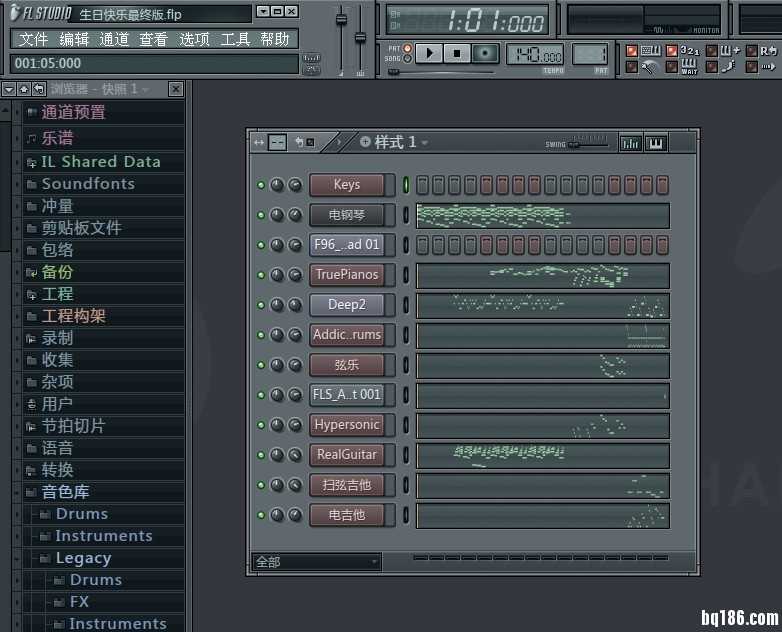The height and width of the screenshot is (632, 782).
Task: Open graph editor in channel rack
Action: (630, 144)
